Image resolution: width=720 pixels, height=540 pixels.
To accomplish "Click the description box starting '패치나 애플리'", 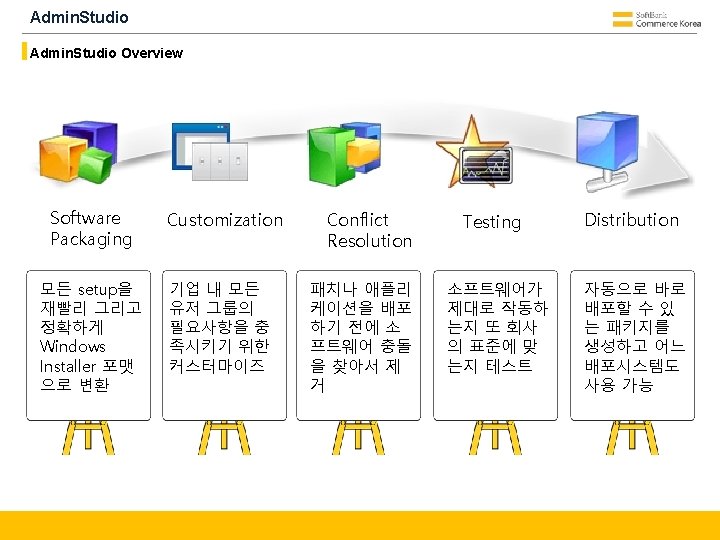I will [x=359, y=345].
